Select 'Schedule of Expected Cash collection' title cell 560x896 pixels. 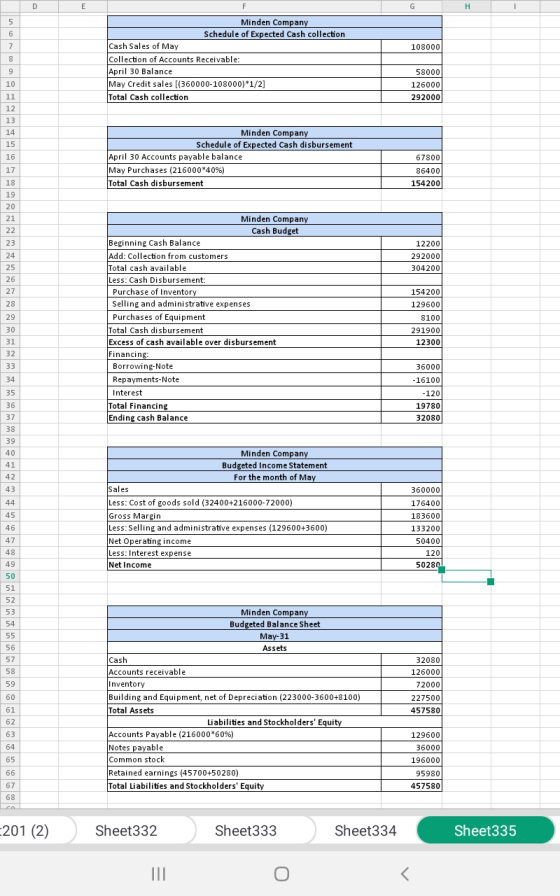274,34
